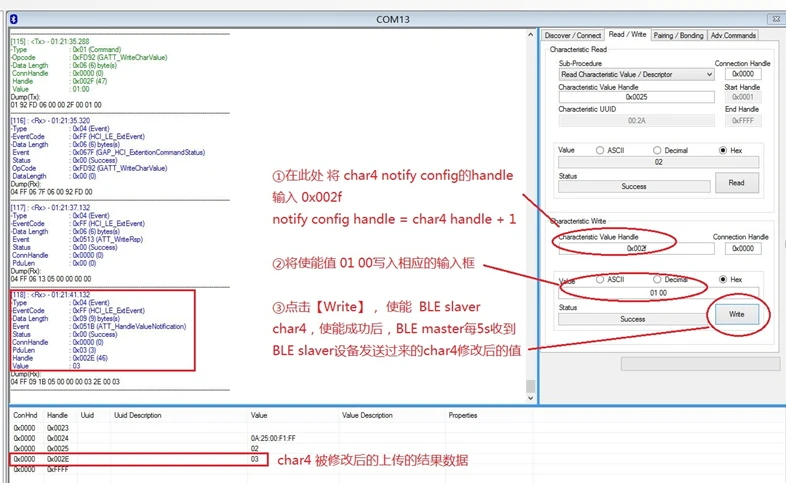786x483 pixels.
Task: Select ASCII radio in Characteristic Read
Action: (600, 150)
